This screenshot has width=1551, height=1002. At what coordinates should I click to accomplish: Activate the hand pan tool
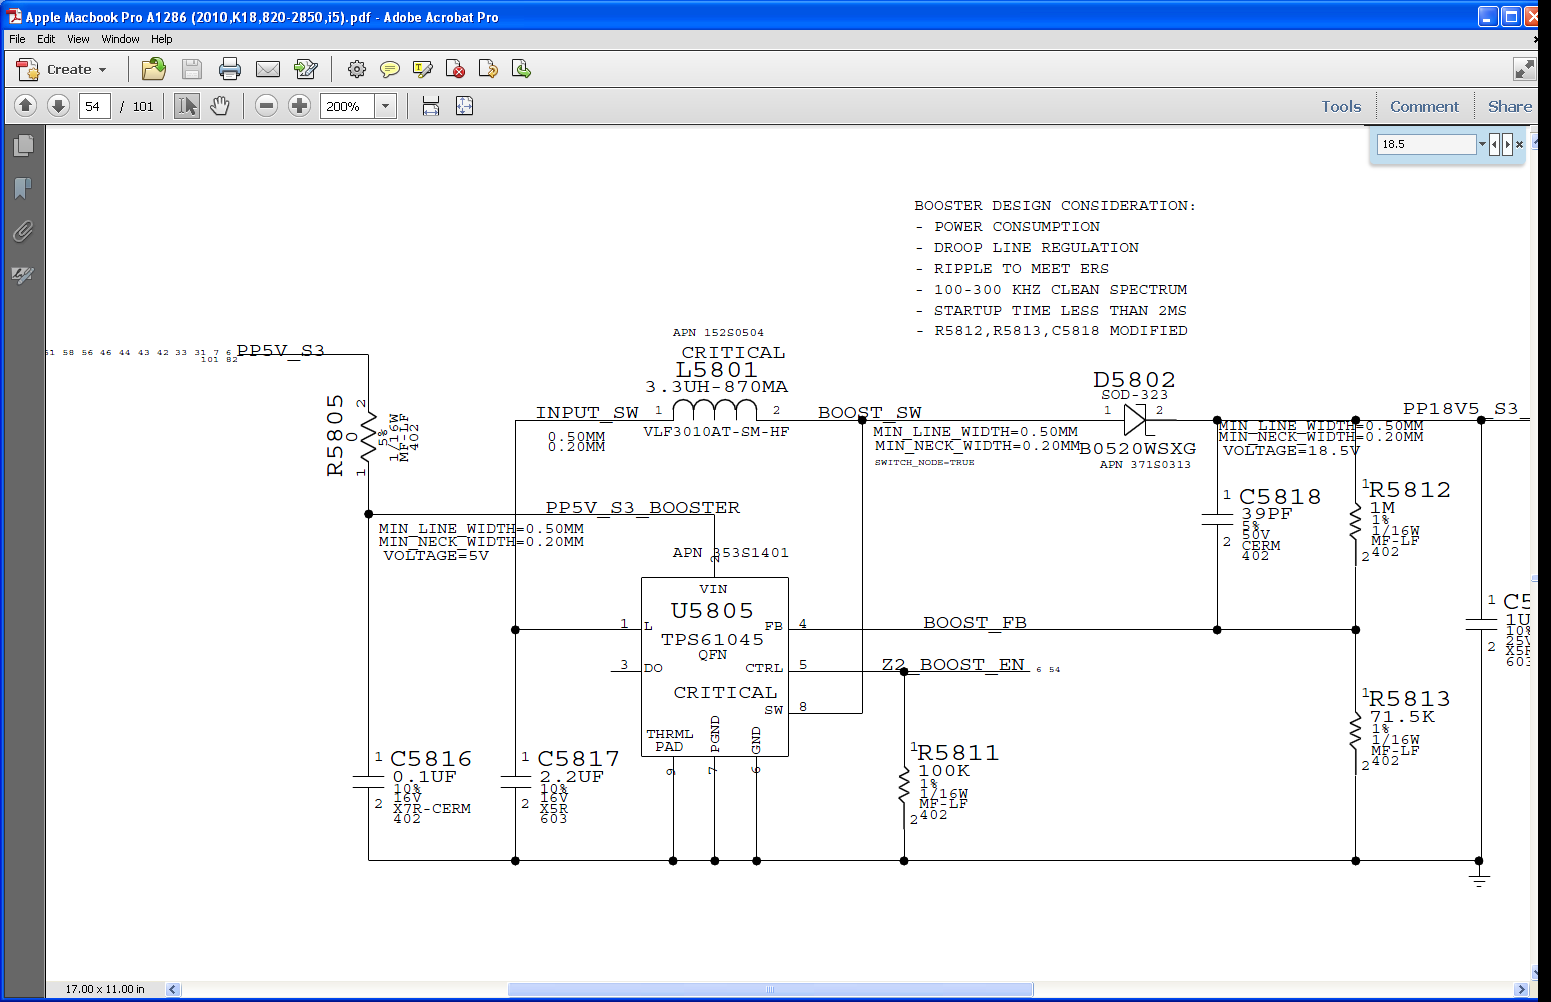click(x=220, y=106)
